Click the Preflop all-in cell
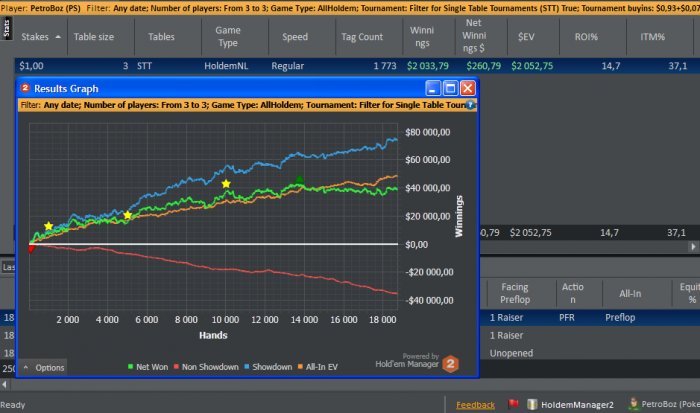 click(x=620, y=317)
